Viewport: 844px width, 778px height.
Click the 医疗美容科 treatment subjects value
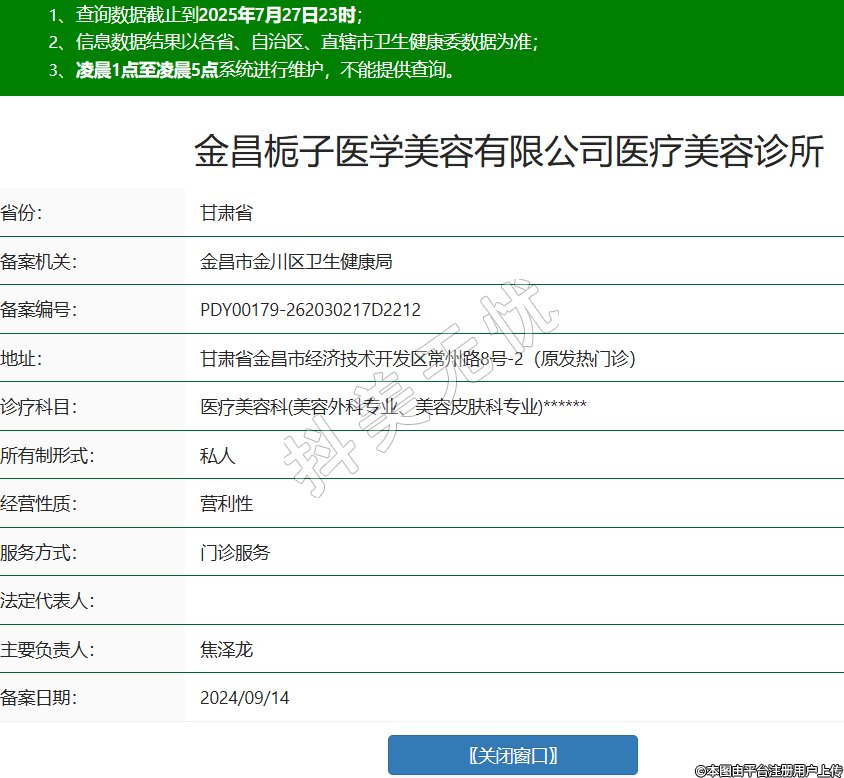pos(392,407)
